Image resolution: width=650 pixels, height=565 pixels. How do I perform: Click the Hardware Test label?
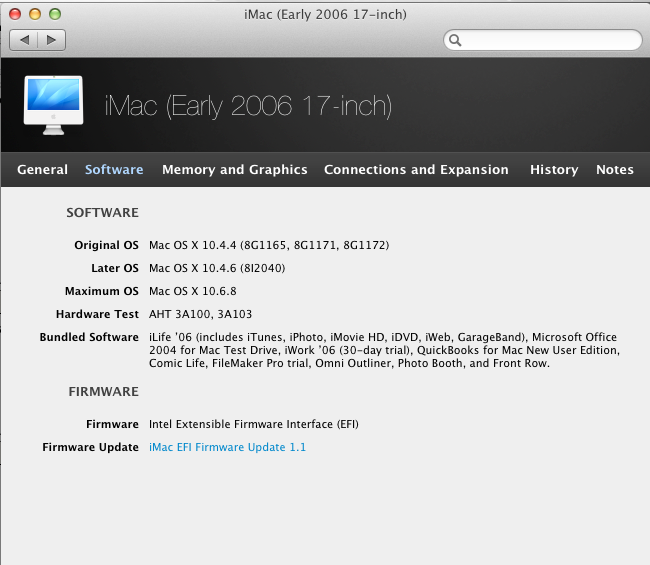(x=97, y=314)
